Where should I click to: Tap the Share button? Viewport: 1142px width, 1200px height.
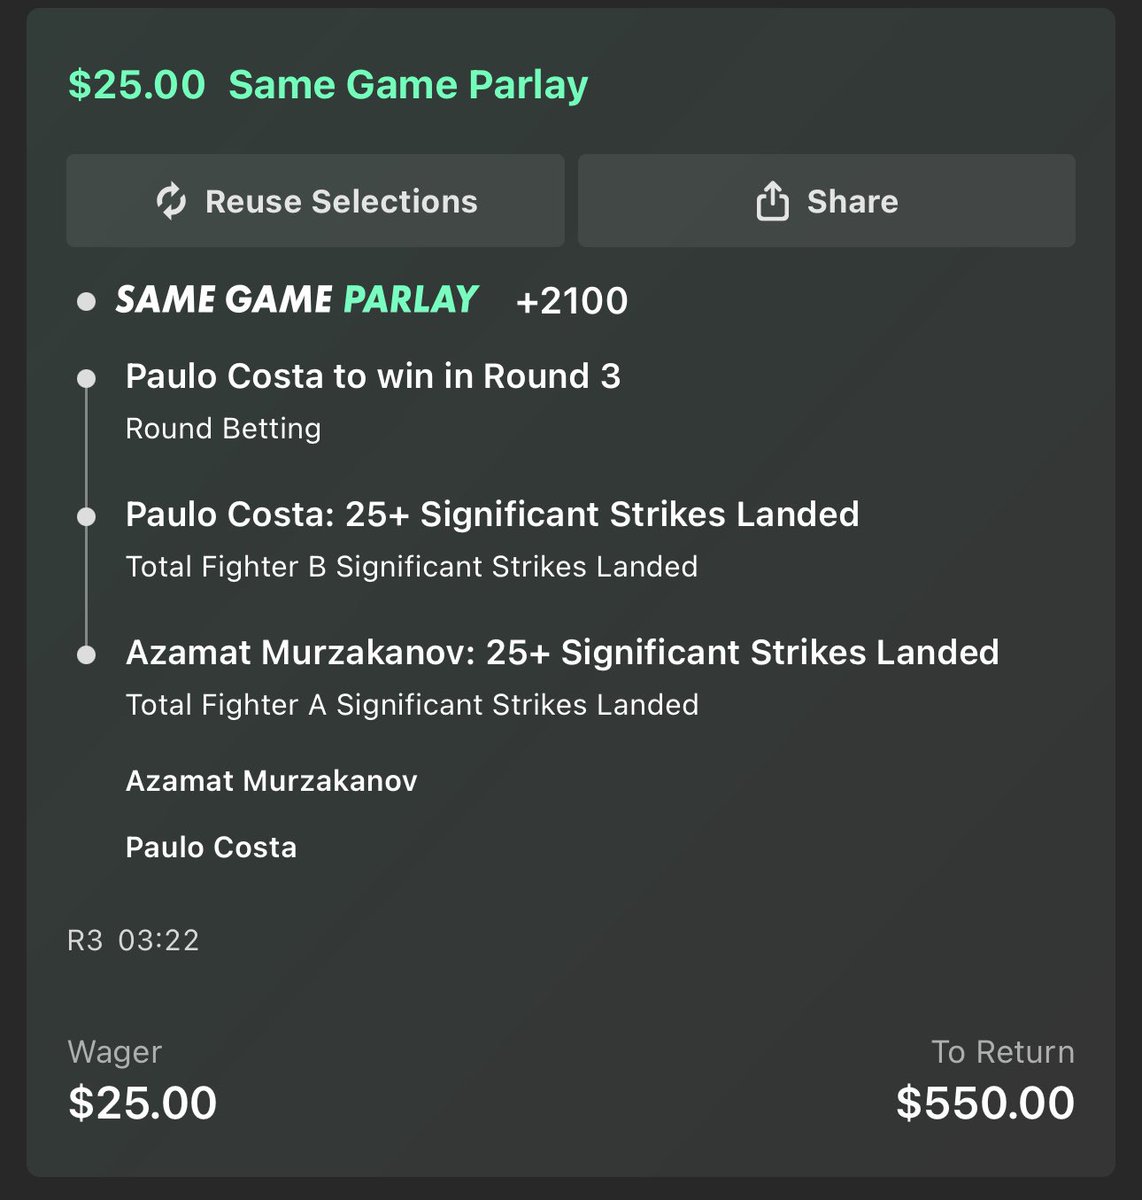(x=827, y=200)
